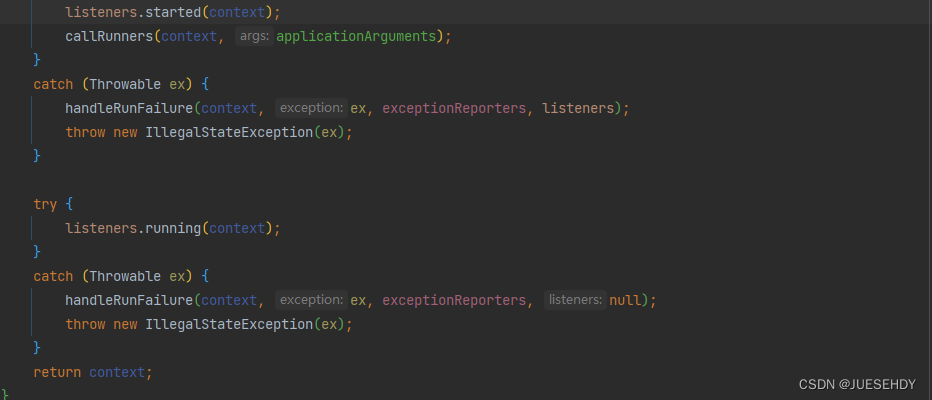Click the 'running' method call on listeners
This screenshot has width=932, height=400.
[x=173, y=228]
